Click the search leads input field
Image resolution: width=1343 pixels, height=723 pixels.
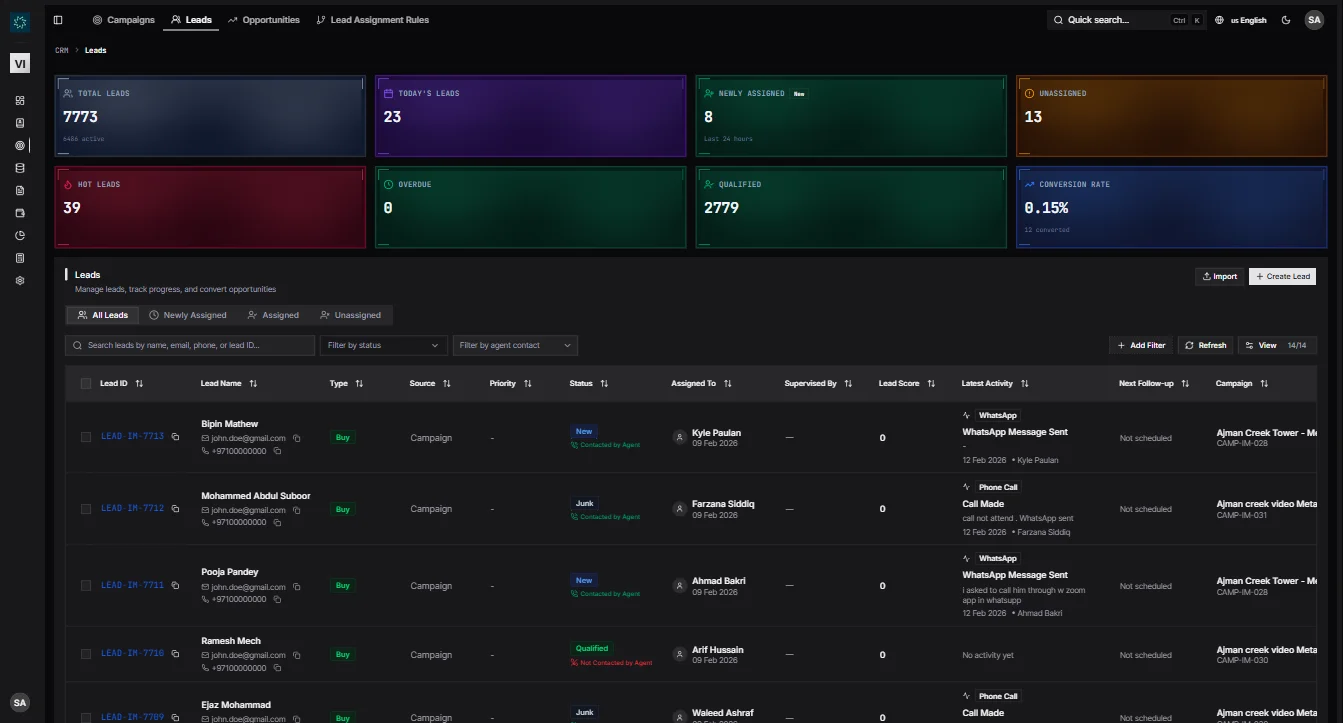190,345
